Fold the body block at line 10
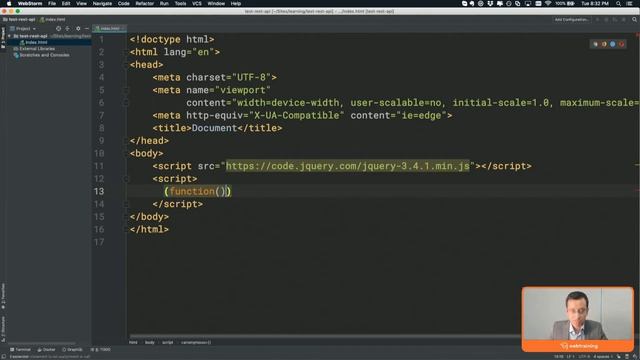 coord(126,153)
